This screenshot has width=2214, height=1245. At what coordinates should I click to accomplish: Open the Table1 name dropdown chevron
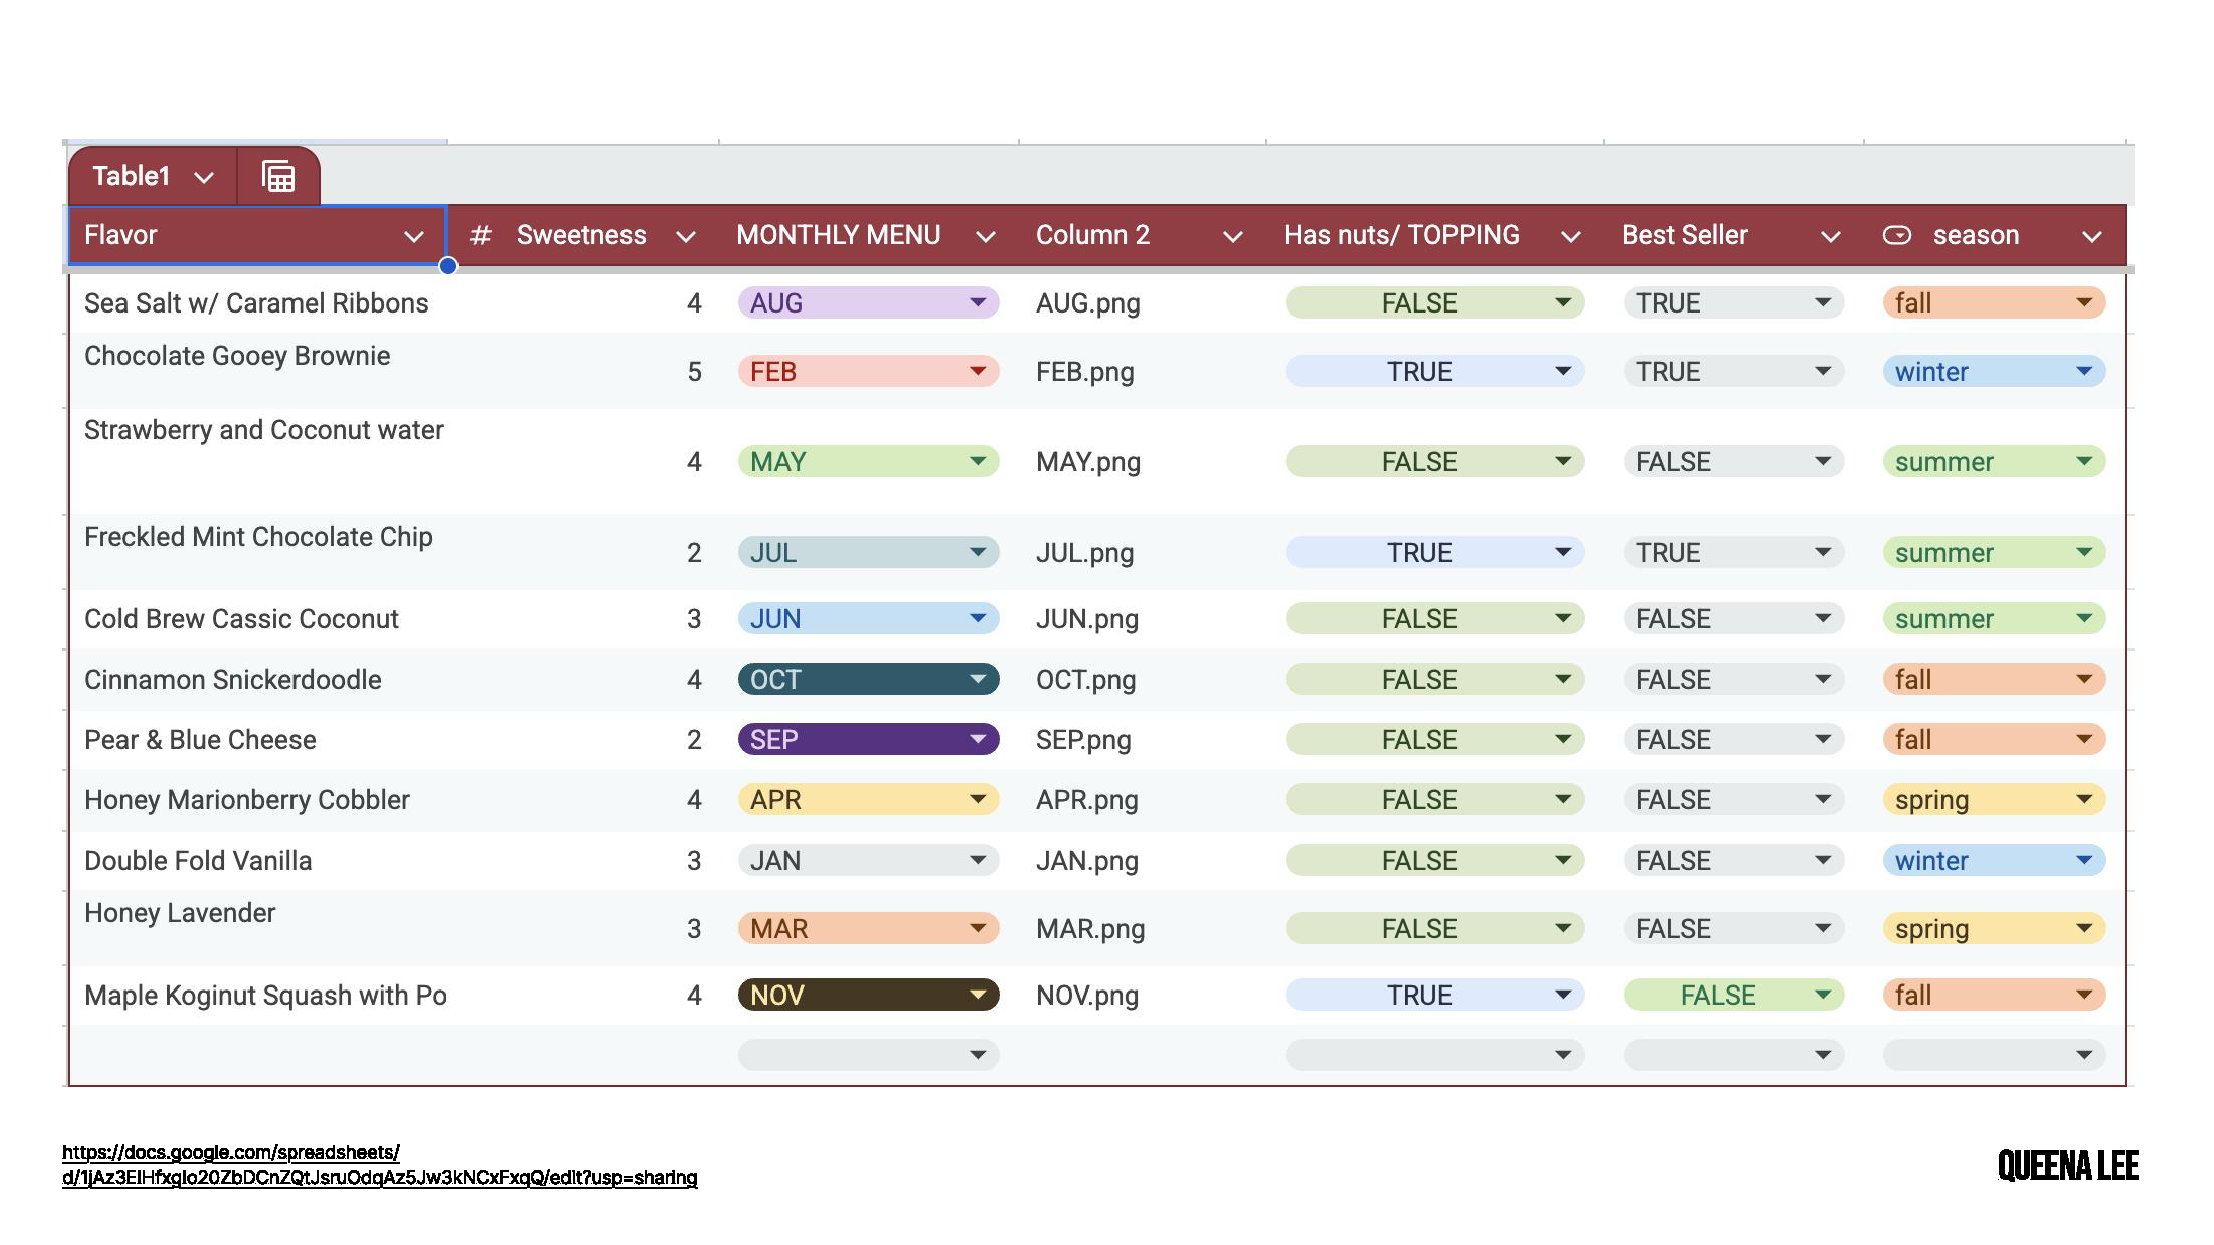(x=204, y=178)
